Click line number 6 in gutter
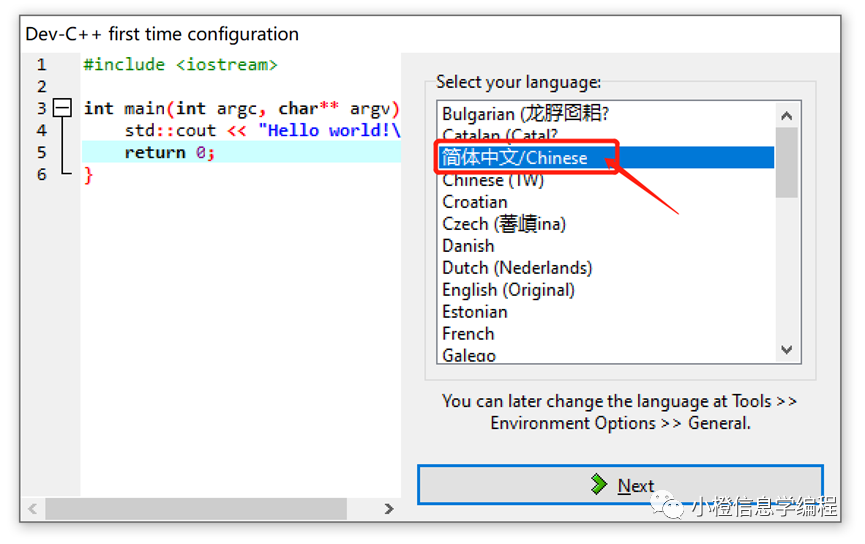This screenshot has width=865, height=544. 41,175
